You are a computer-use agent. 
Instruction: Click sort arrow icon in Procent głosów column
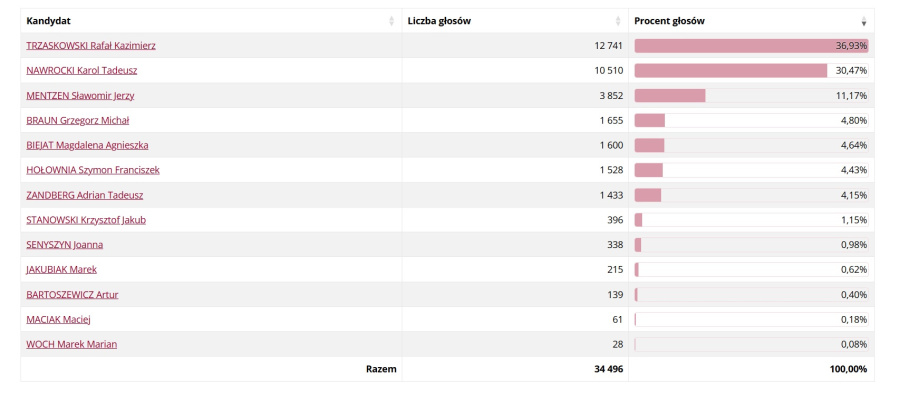click(x=864, y=21)
